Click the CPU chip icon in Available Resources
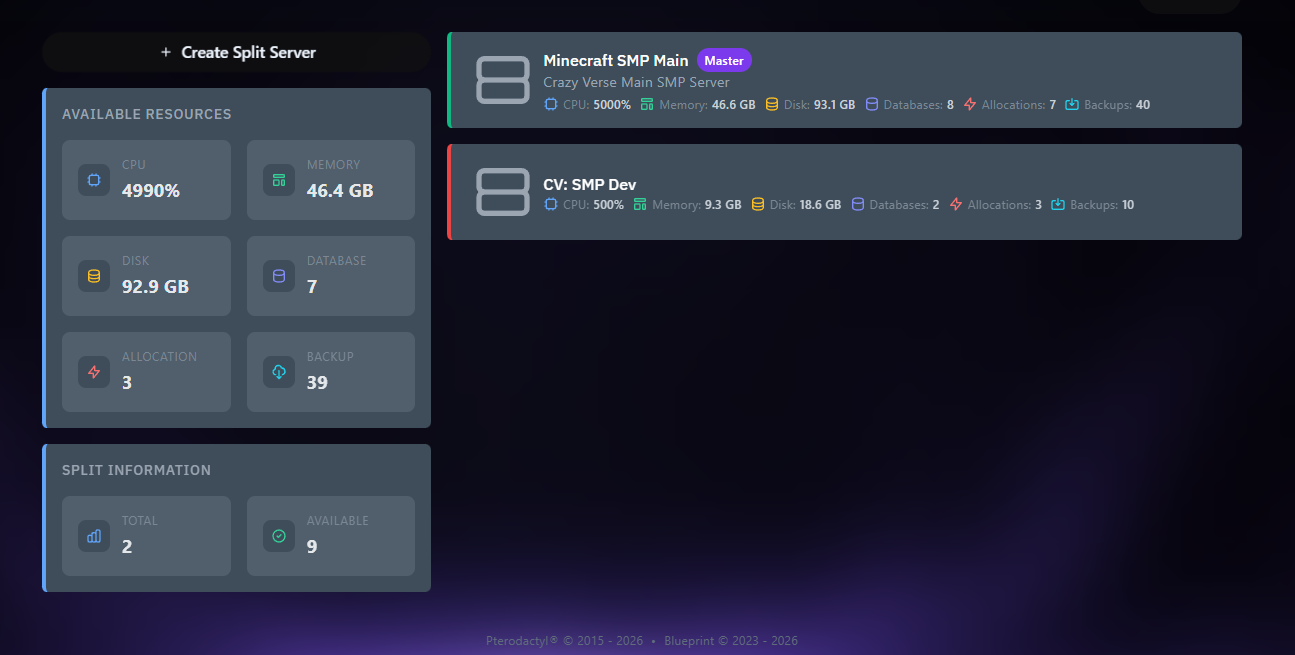 click(x=94, y=180)
